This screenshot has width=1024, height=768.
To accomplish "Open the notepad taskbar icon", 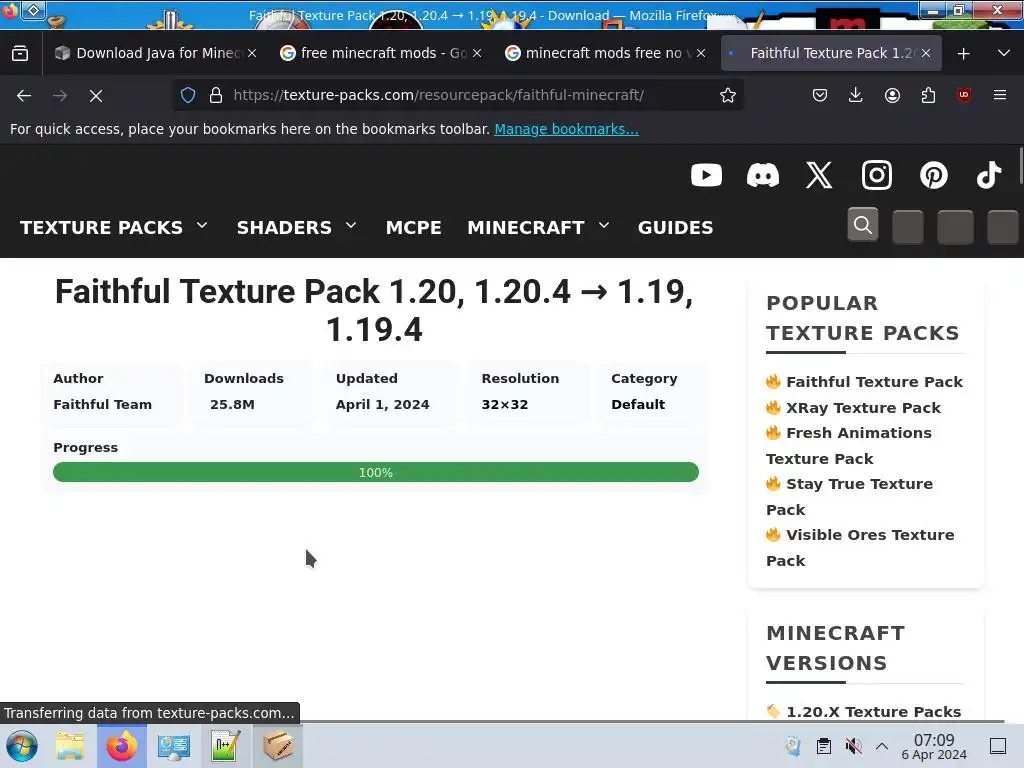I will (x=225, y=746).
